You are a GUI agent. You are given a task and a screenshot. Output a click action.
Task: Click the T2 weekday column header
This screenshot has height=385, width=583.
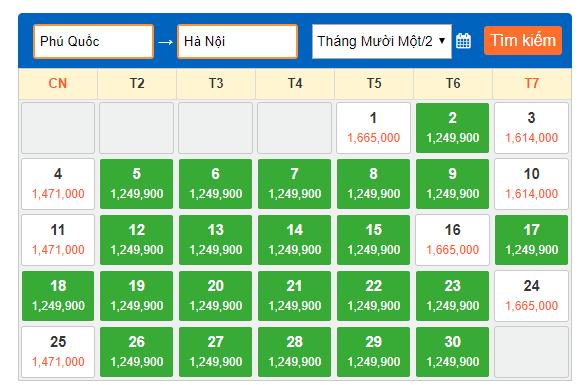pos(137,83)
